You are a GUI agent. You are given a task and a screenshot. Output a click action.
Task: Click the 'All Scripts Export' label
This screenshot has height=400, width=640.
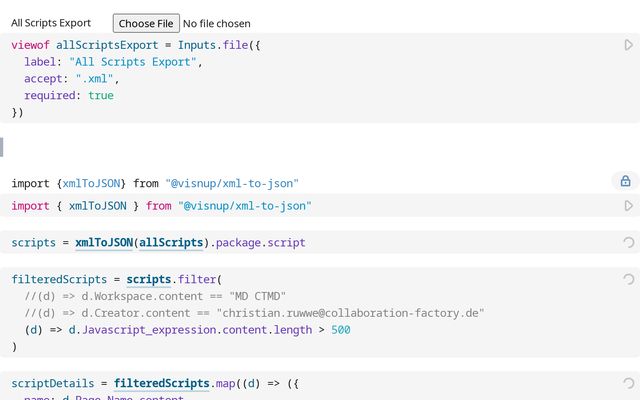51,23
